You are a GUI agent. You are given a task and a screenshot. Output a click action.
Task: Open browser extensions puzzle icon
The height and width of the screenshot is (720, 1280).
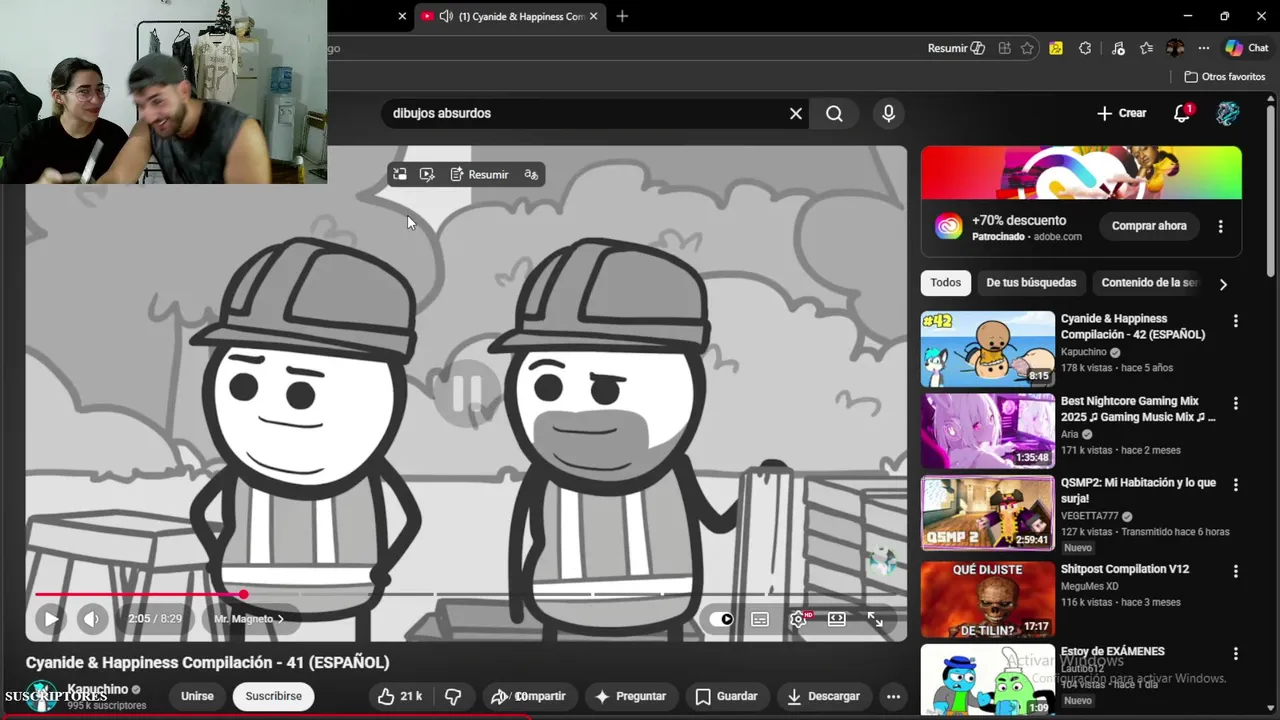click(1085, 48)
